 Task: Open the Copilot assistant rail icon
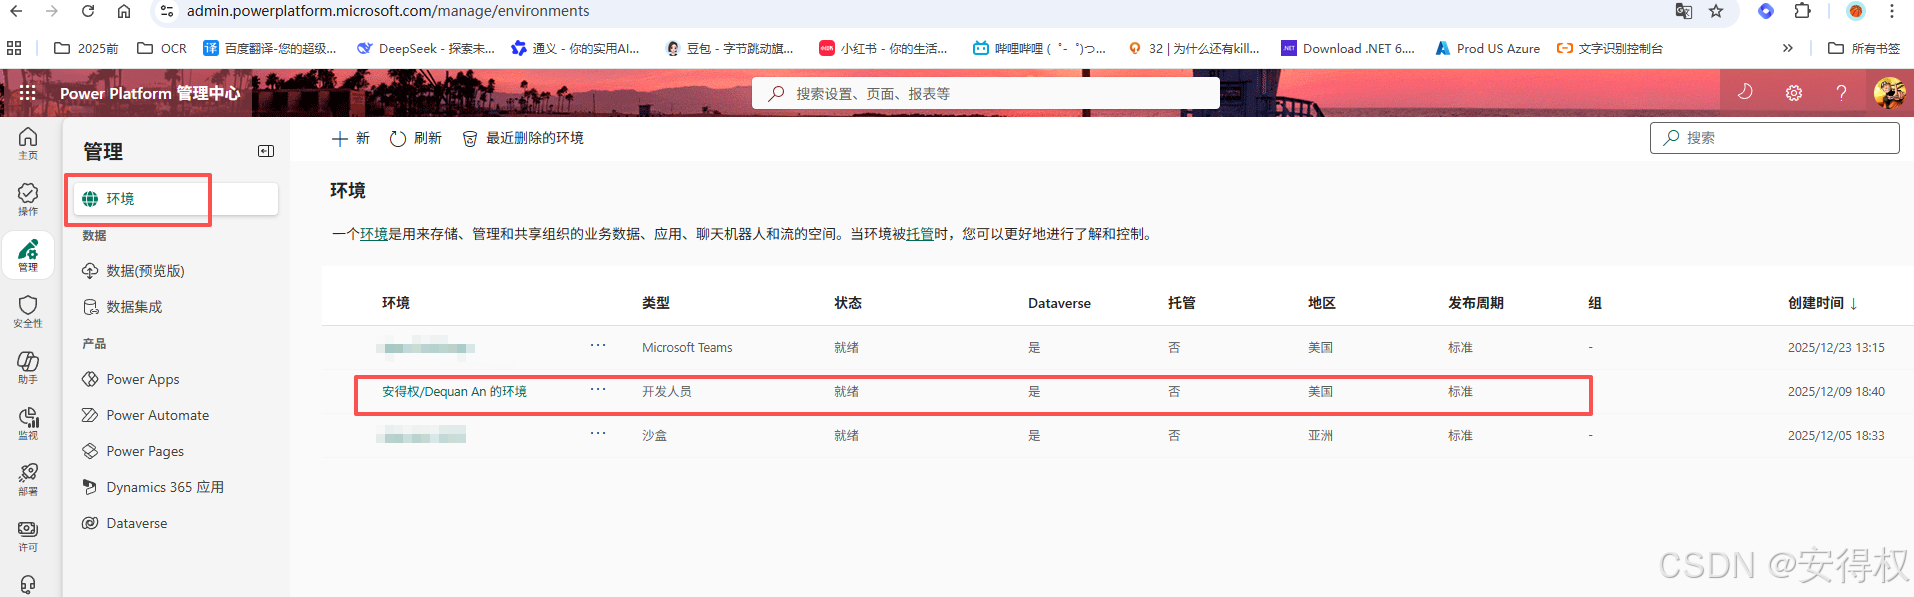point(28,367)
